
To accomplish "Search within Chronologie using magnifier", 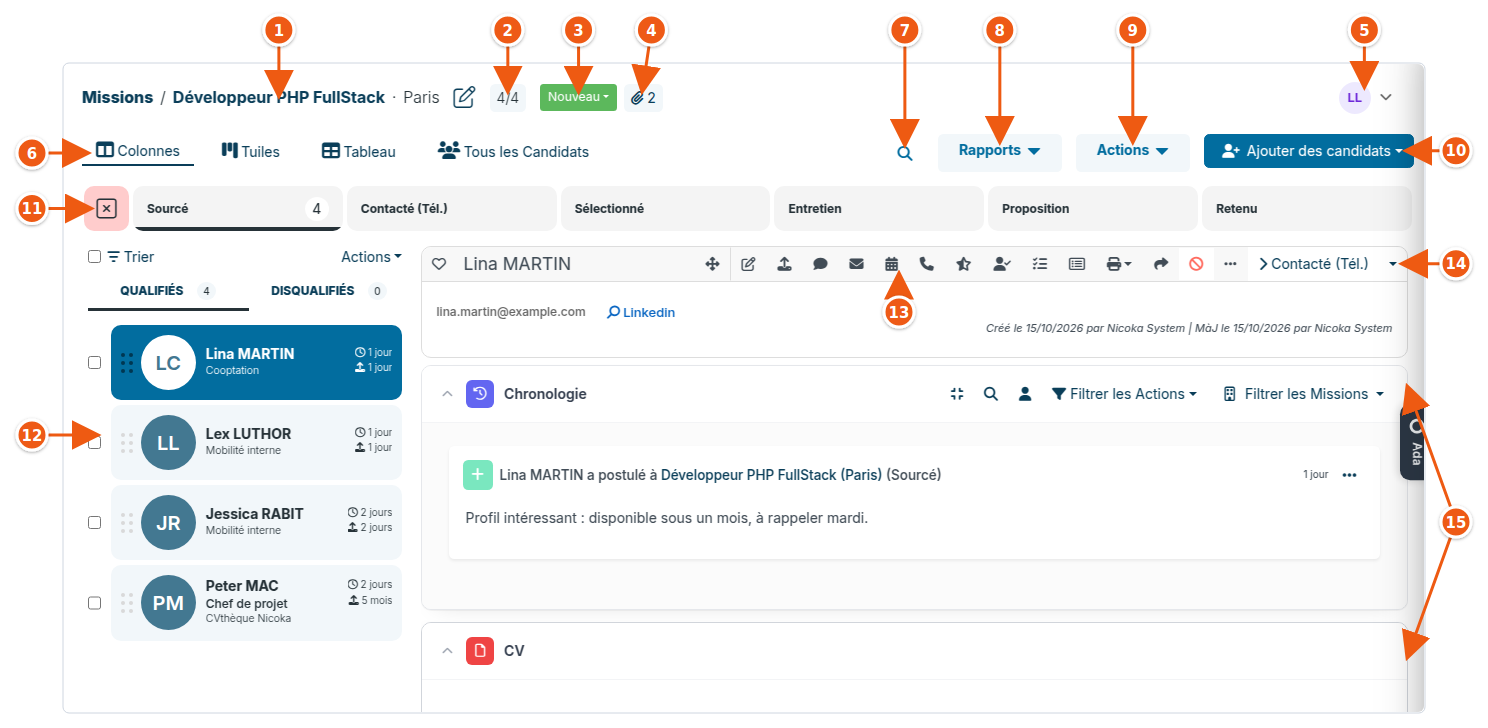I will (x=991, y=394).
